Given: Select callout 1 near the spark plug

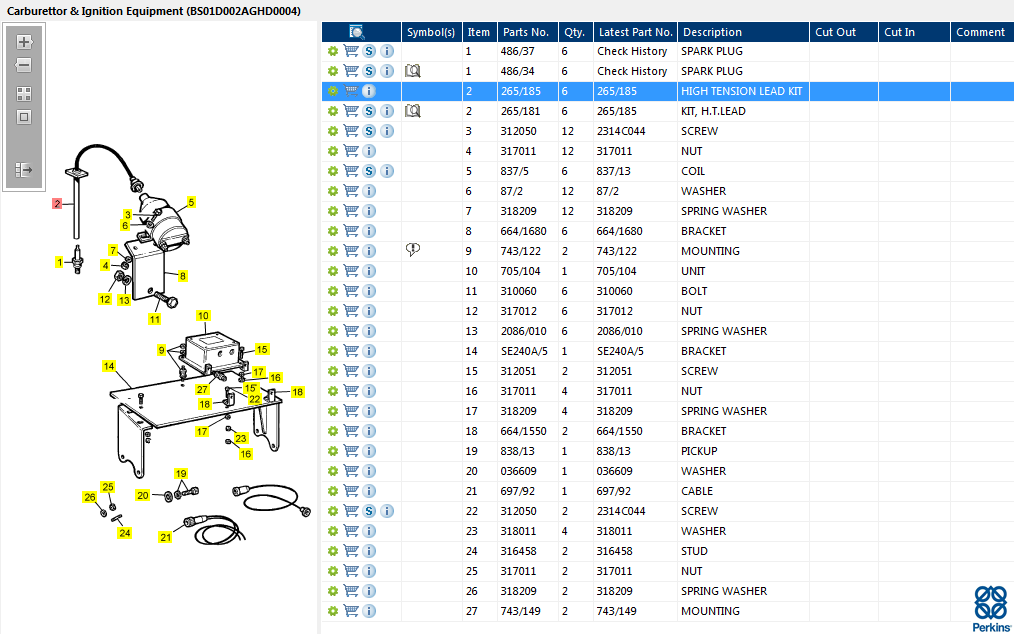Looking at the screenshot, I should pyautogui.click(x=59, y=262).
